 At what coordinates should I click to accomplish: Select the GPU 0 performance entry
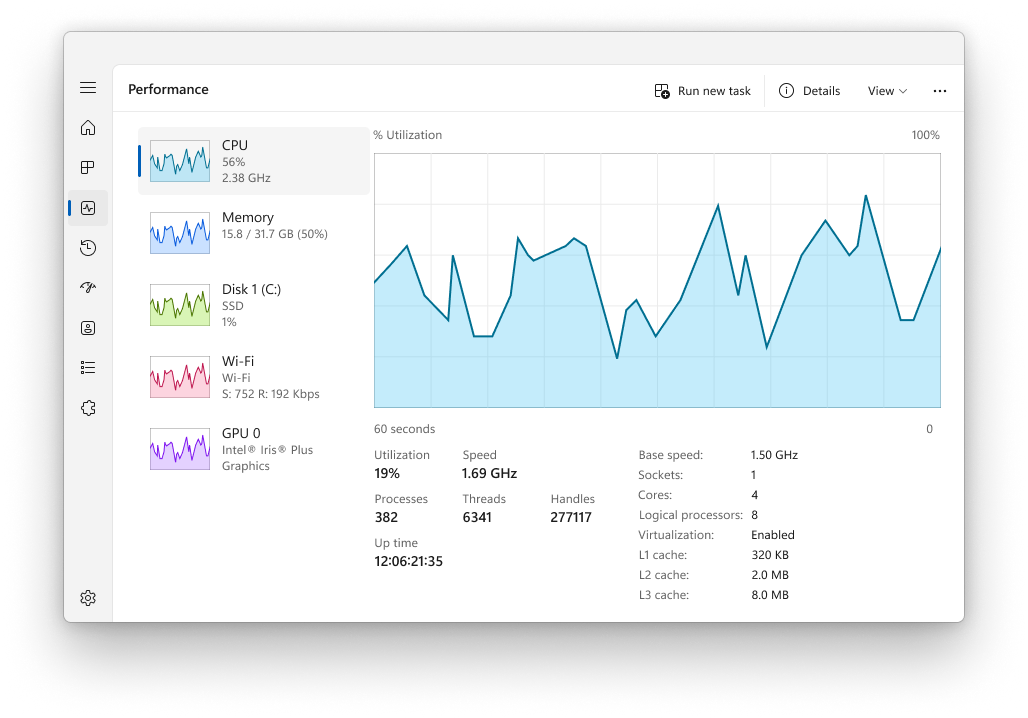[x=248, y=449]
